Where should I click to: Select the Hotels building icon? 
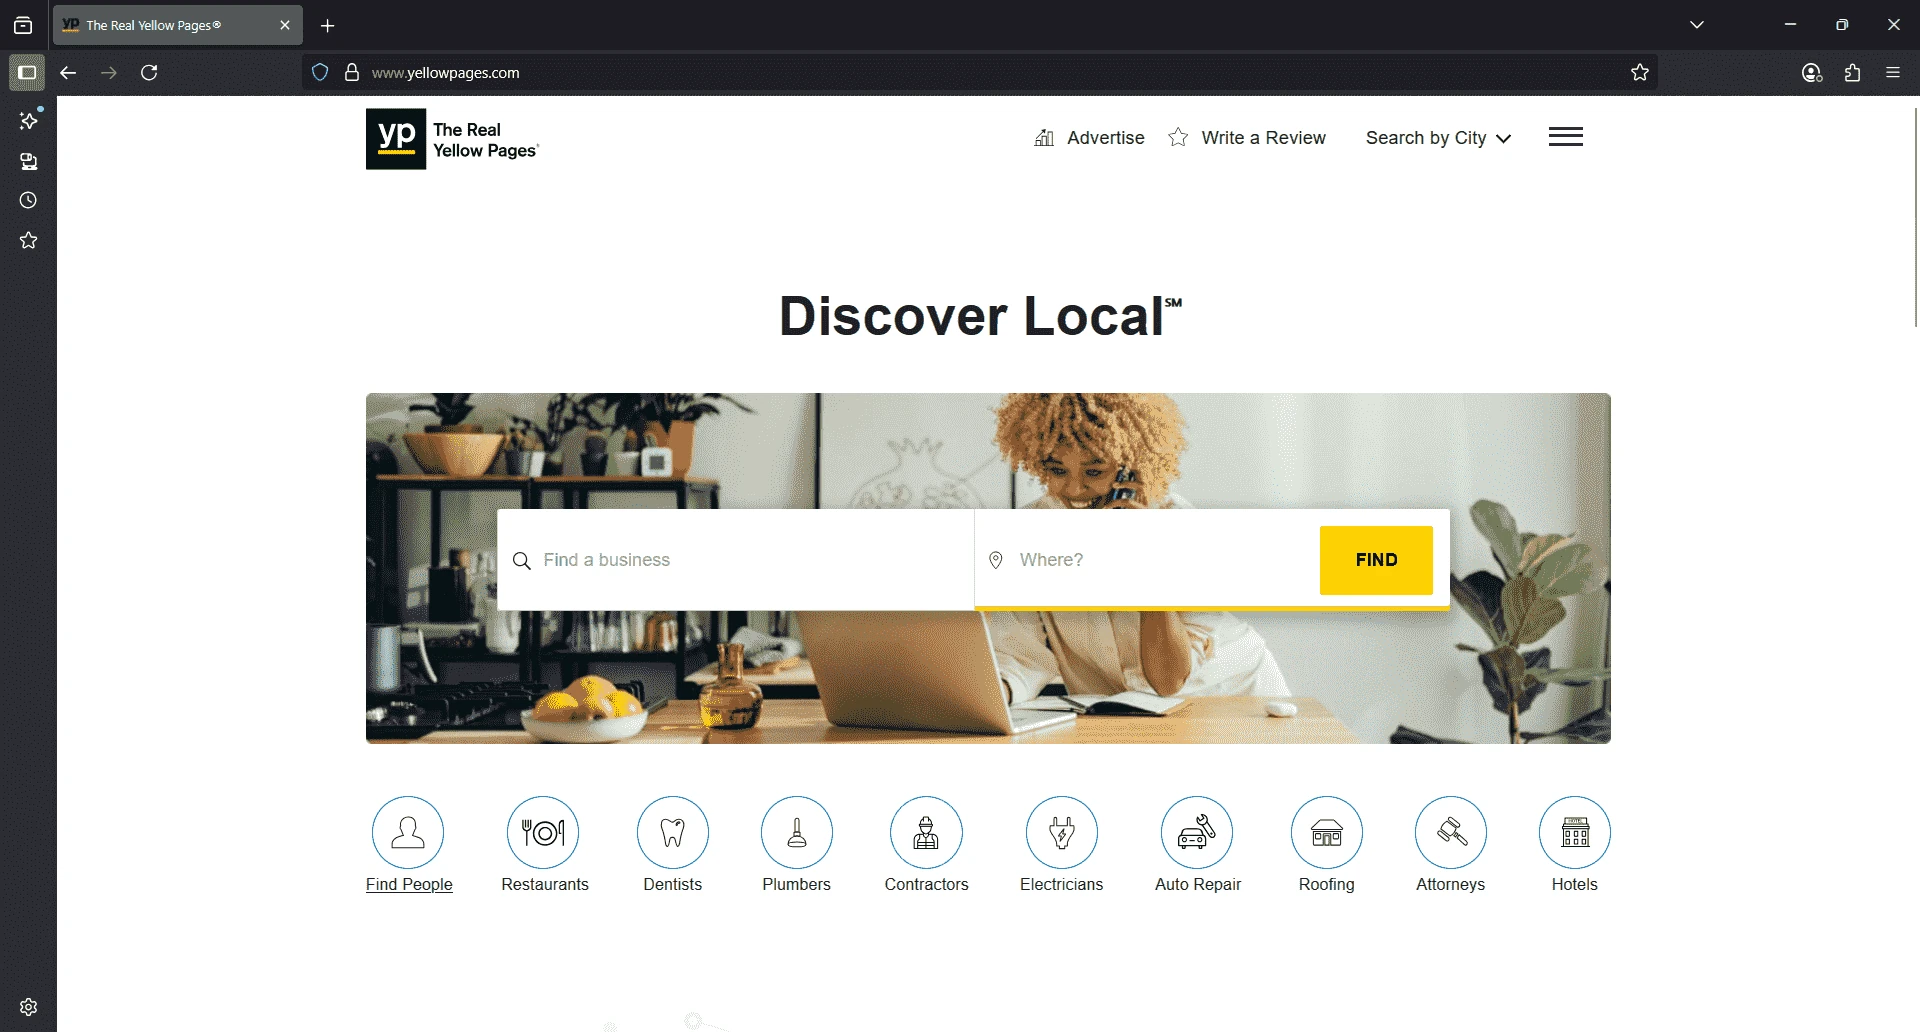1574,832
